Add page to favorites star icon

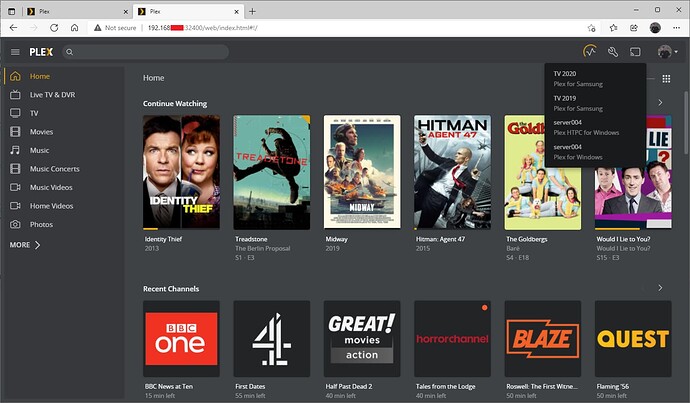point(591,28)
